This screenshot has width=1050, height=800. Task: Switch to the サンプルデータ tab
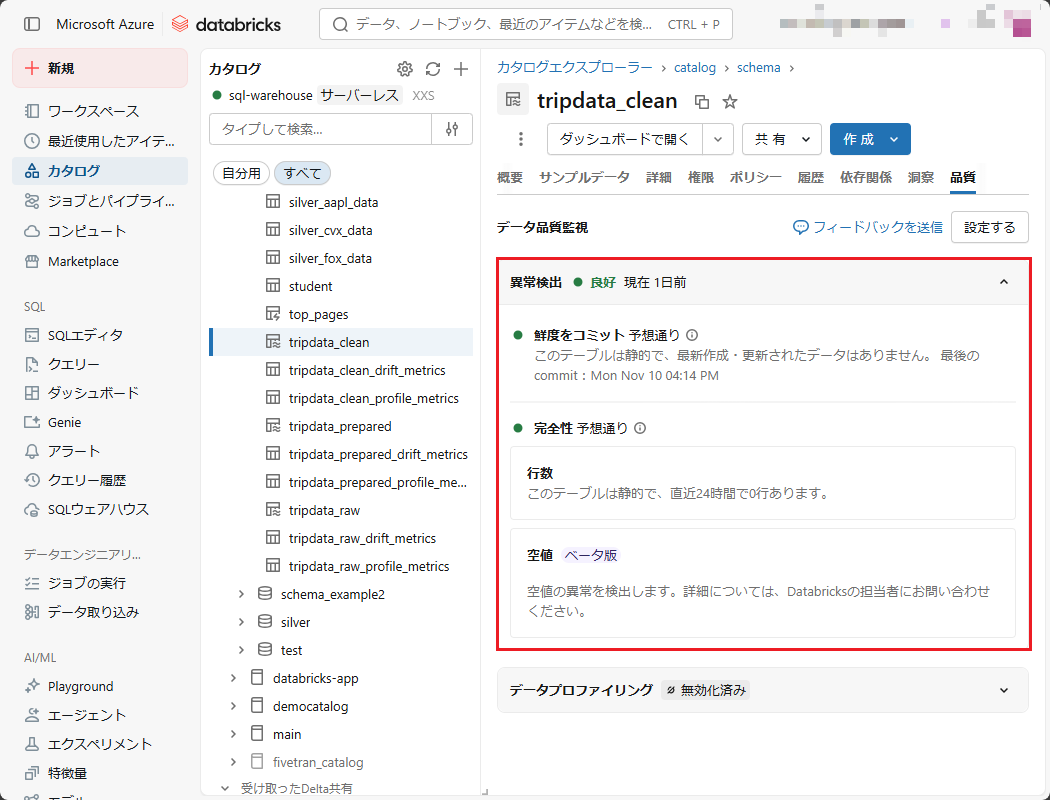pos(584,177)
